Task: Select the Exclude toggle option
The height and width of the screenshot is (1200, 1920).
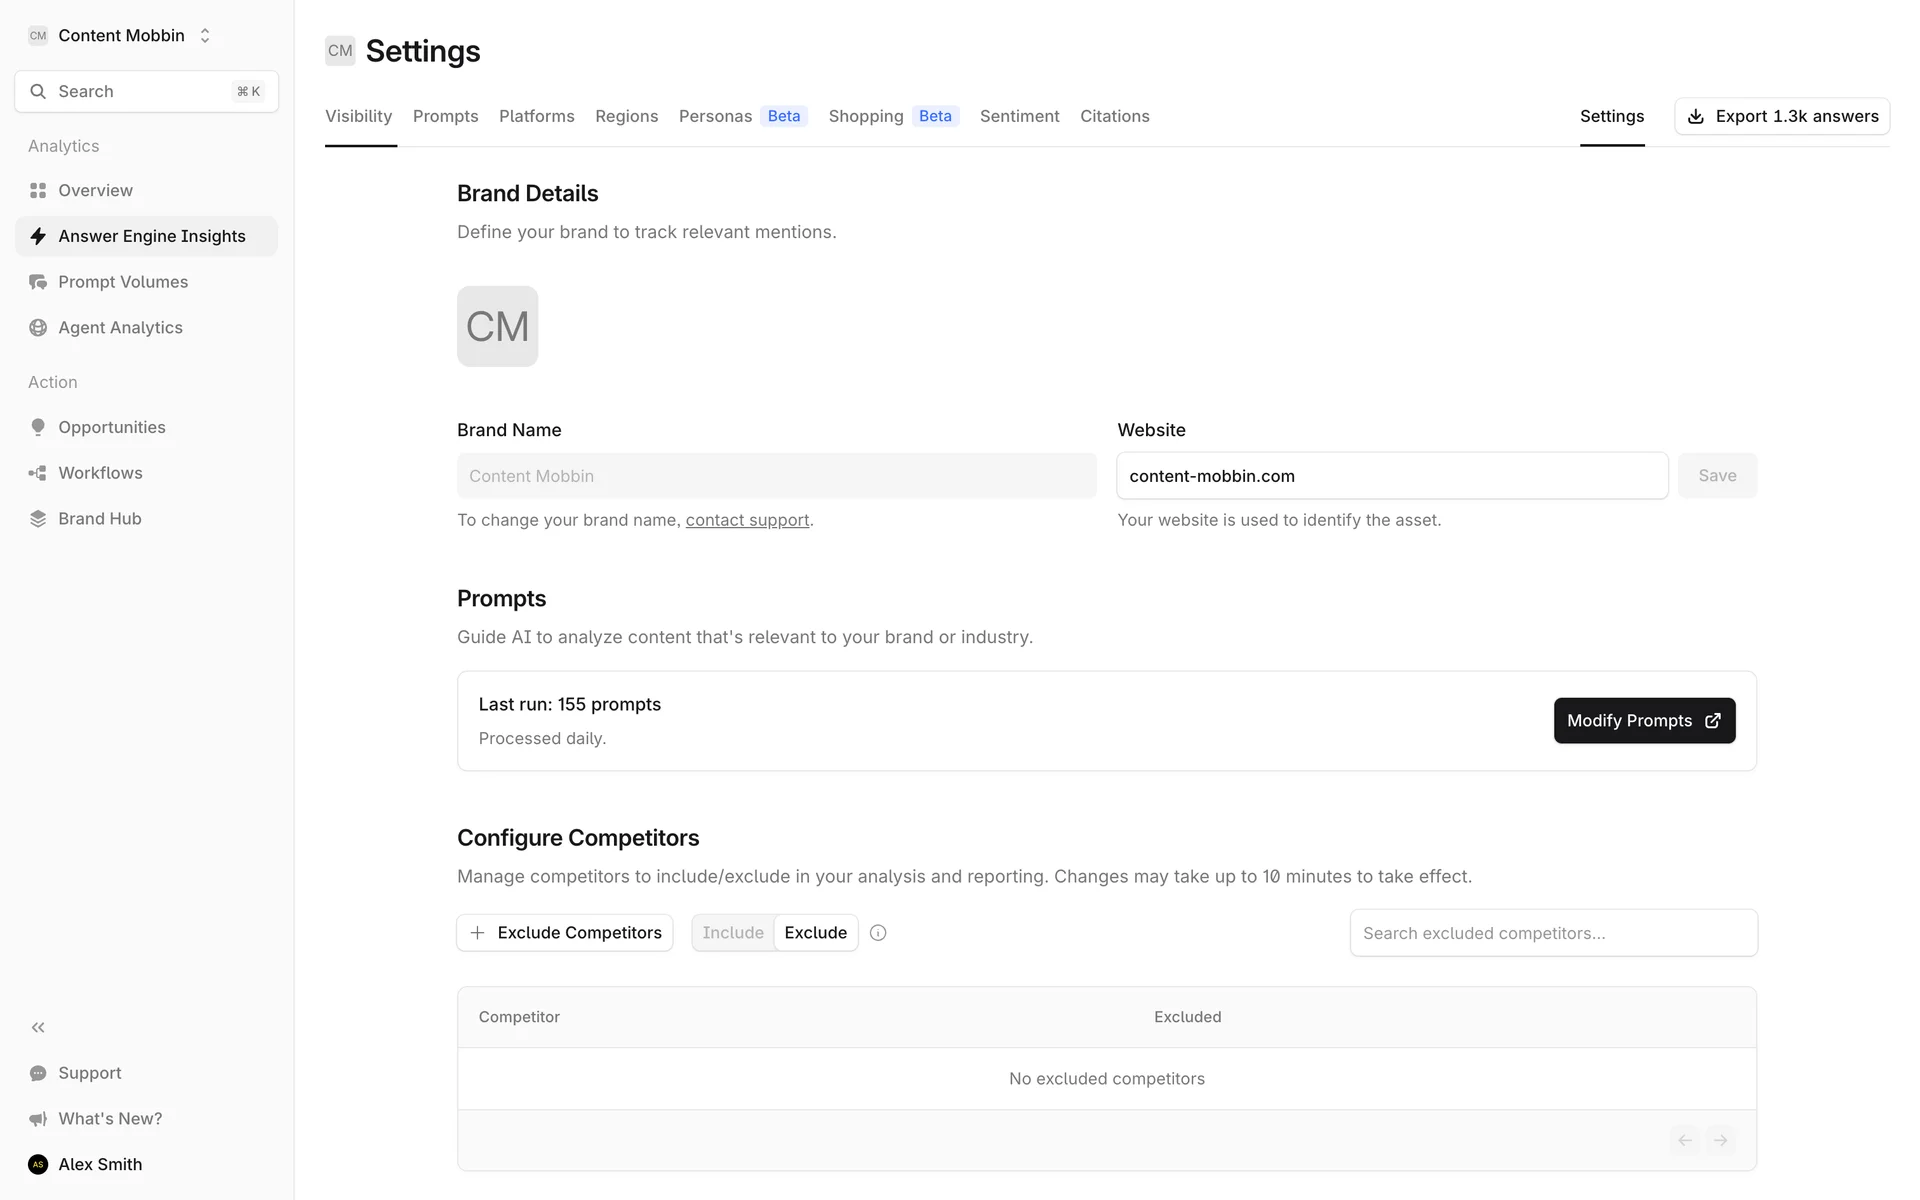Action: coord(815,933)
